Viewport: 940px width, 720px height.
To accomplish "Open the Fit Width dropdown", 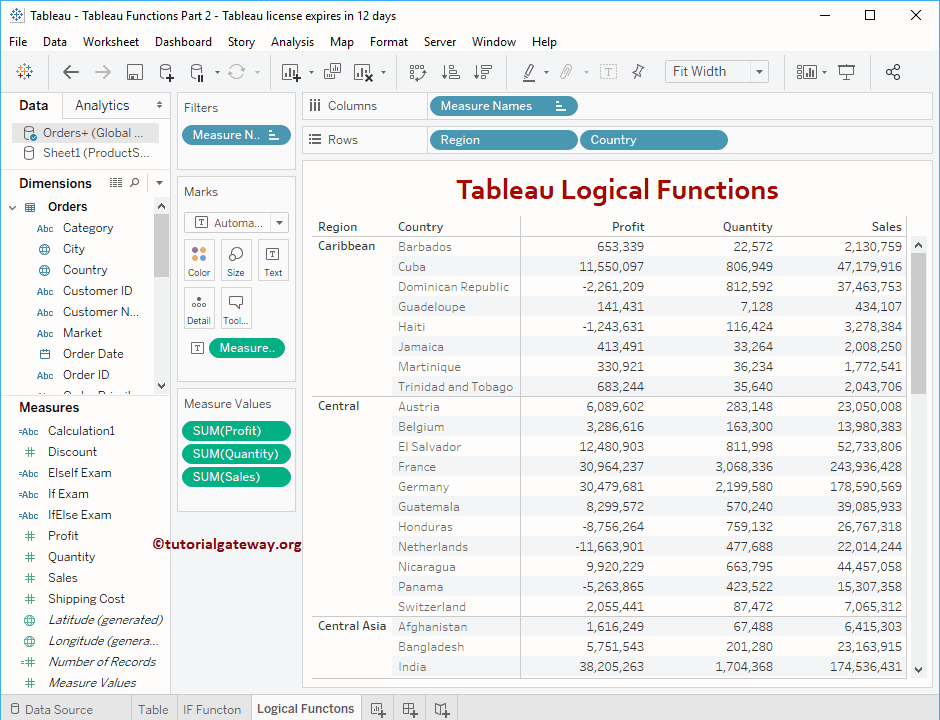I will [x=758, y=72].
